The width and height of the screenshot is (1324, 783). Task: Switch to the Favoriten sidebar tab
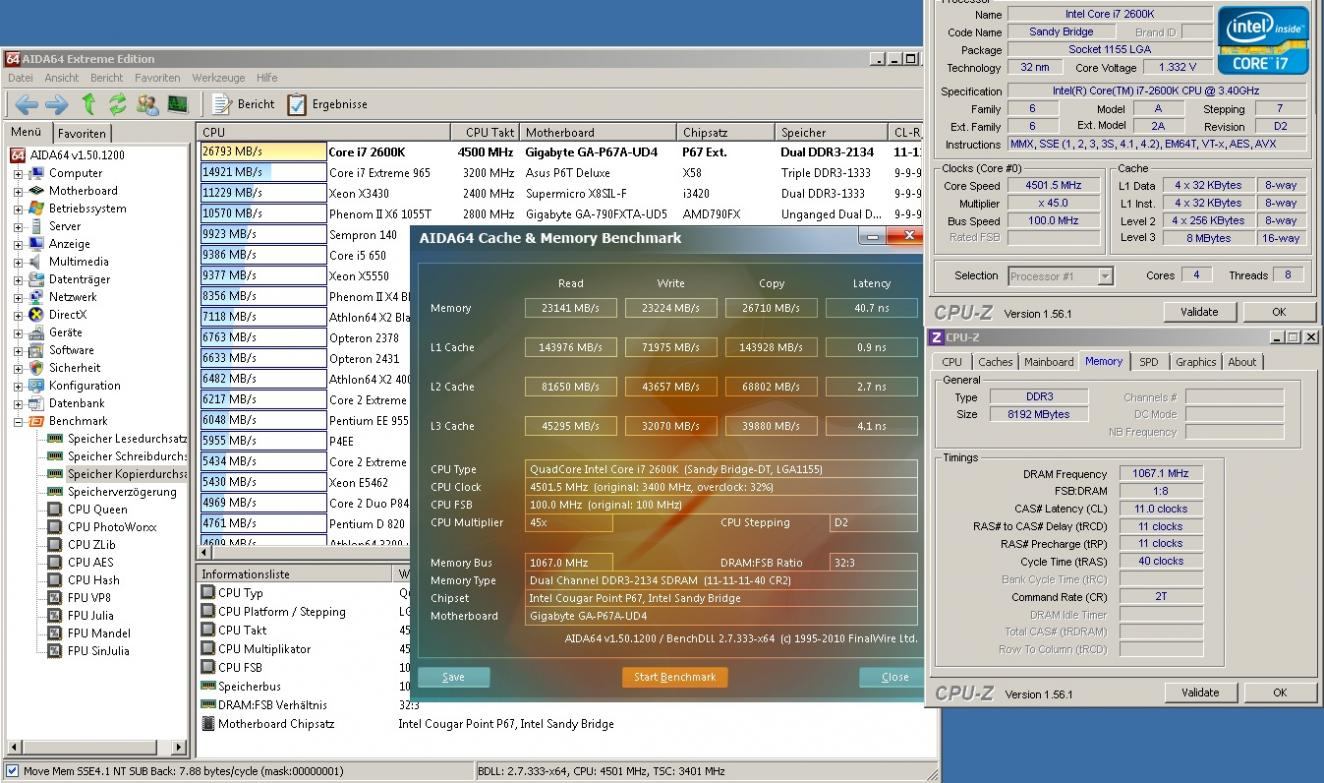[x=82, y=132]
